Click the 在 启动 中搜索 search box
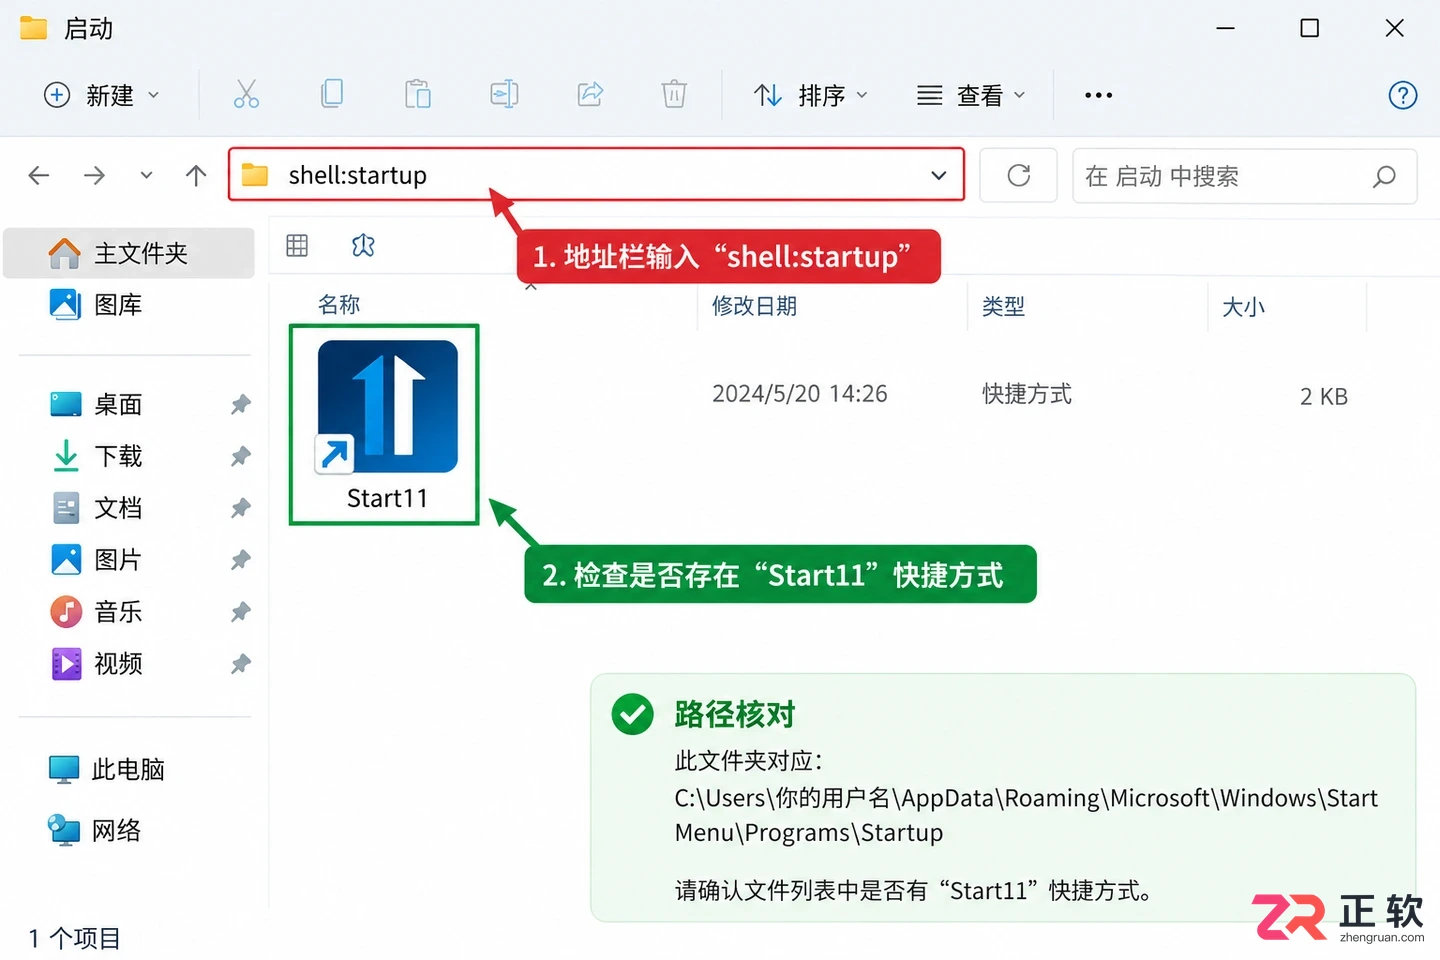 tap(1244, 176)
